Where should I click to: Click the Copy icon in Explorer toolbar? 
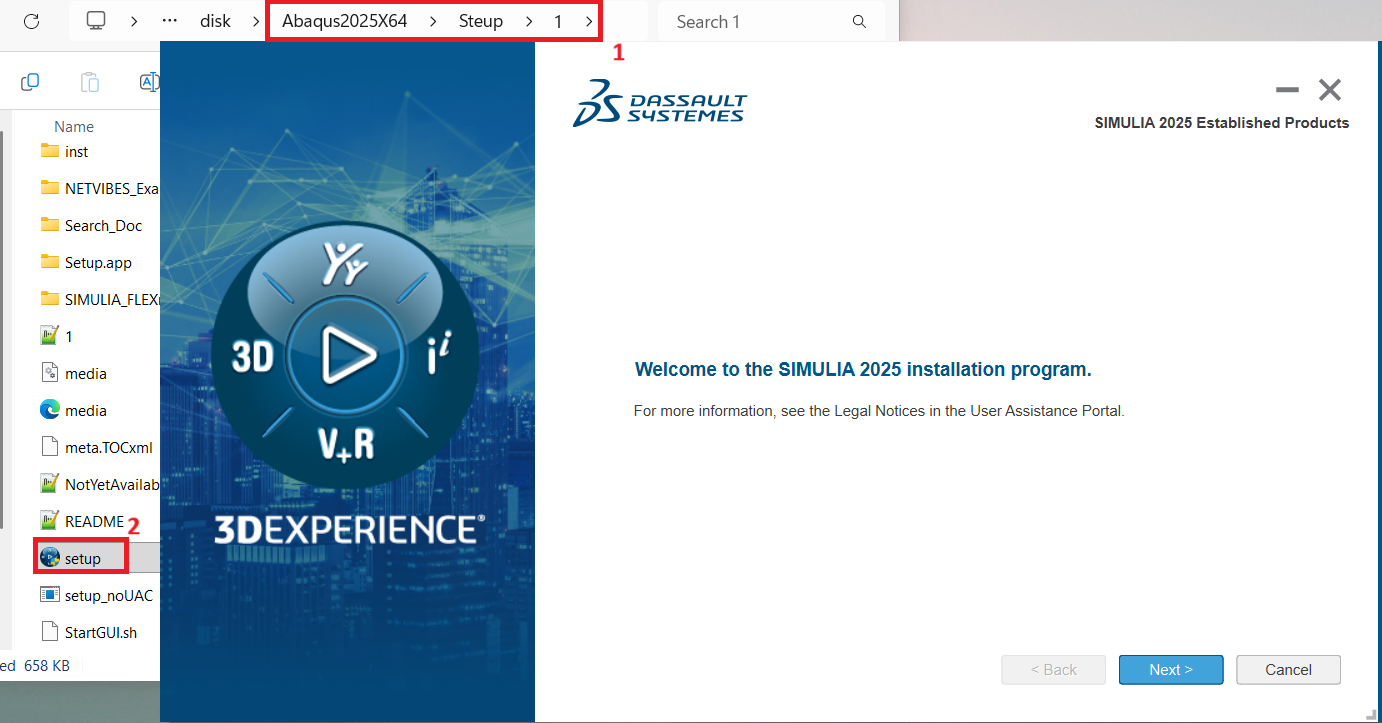coord(30,81)
